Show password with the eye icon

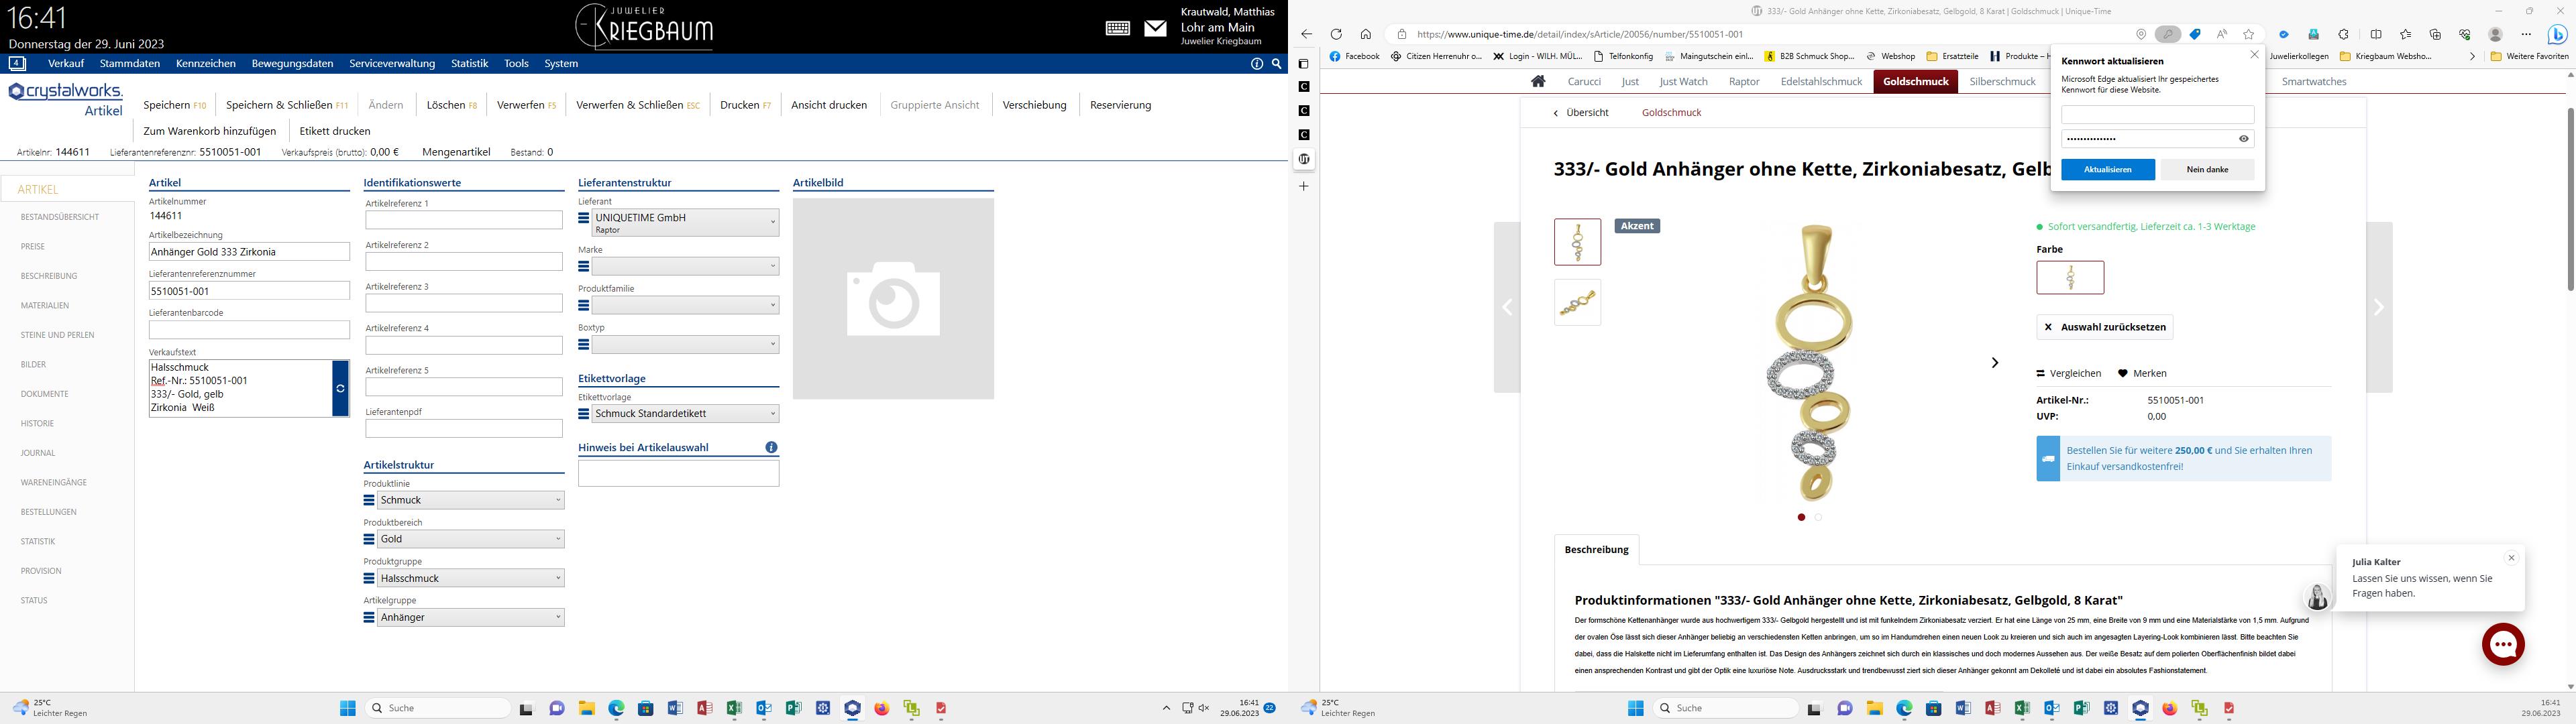tap(2243, 139)
